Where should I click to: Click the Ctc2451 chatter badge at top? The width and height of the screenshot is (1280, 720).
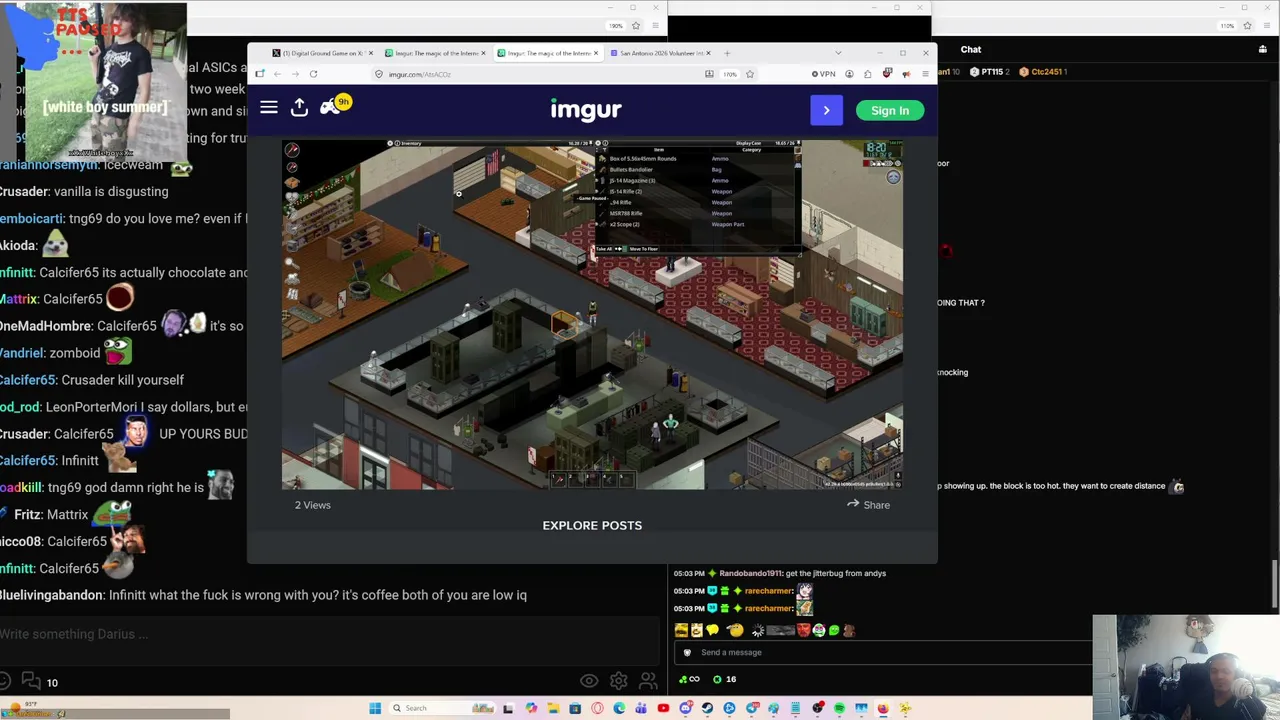[1044, 72]
